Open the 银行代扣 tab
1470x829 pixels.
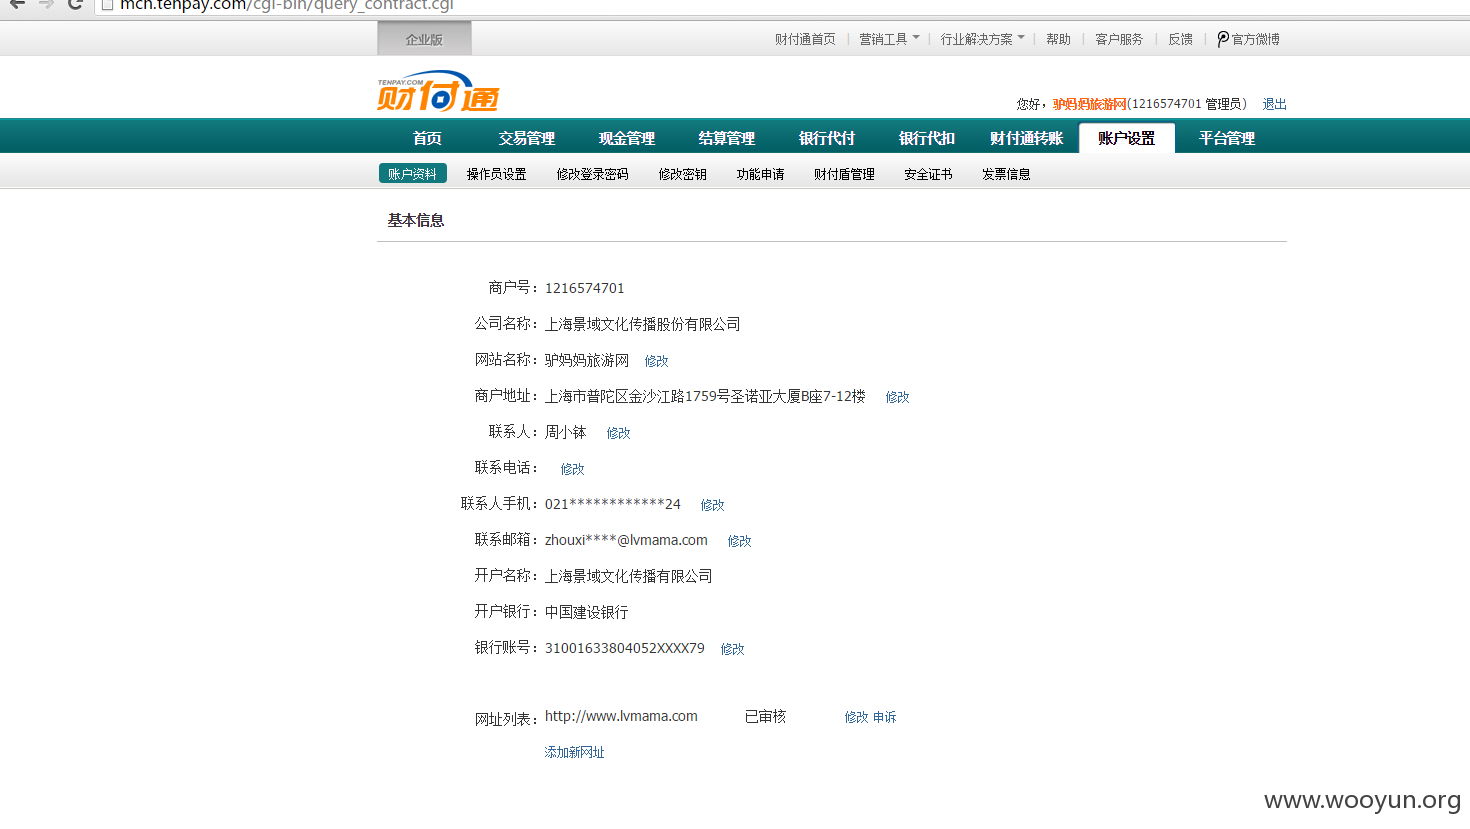click(x=927, y=138)
